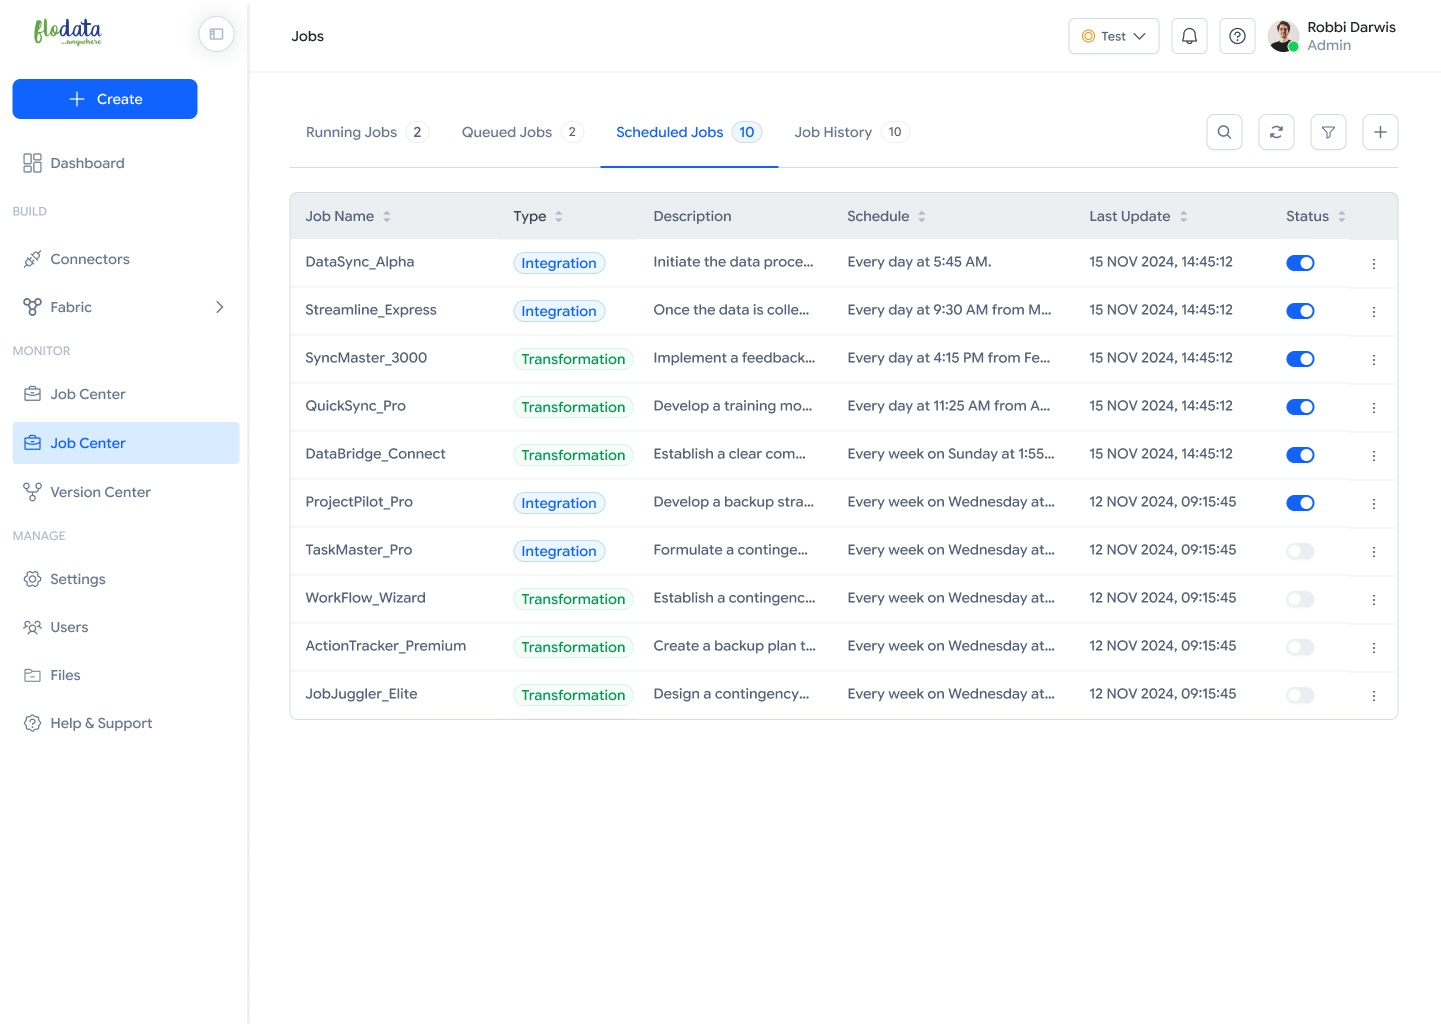This screenshot has height=1024, width=1441.
Task: Open the notifications bell
Action: 1189,36
